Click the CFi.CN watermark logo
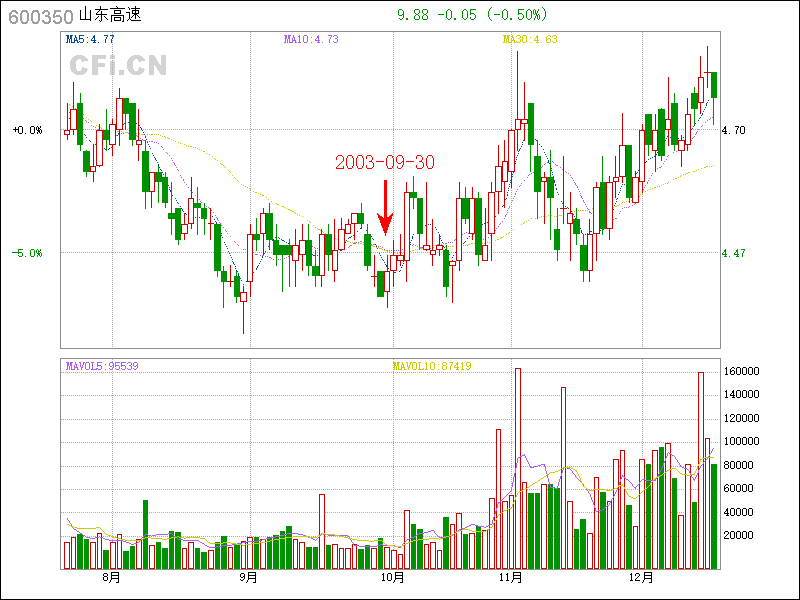Viewport: 800px width, 600px height. tap(118, 66)
